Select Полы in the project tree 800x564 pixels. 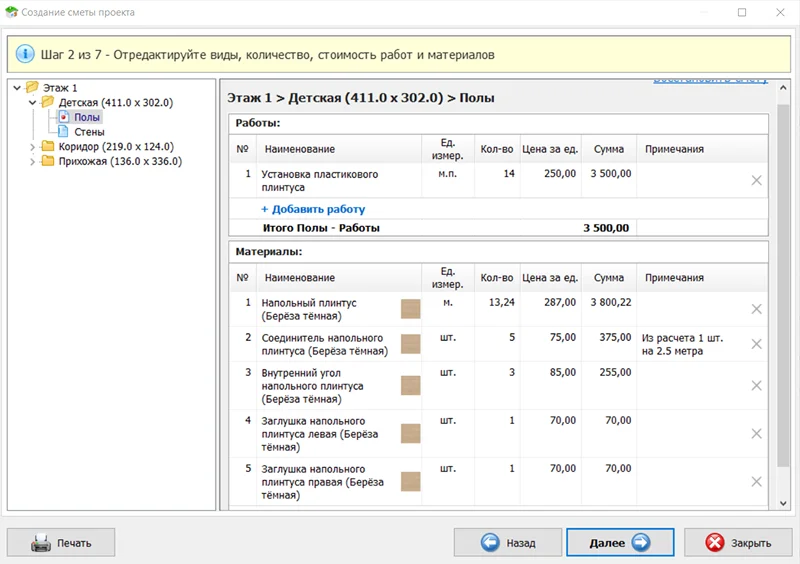pyautogui.click(x=87, y=117)
